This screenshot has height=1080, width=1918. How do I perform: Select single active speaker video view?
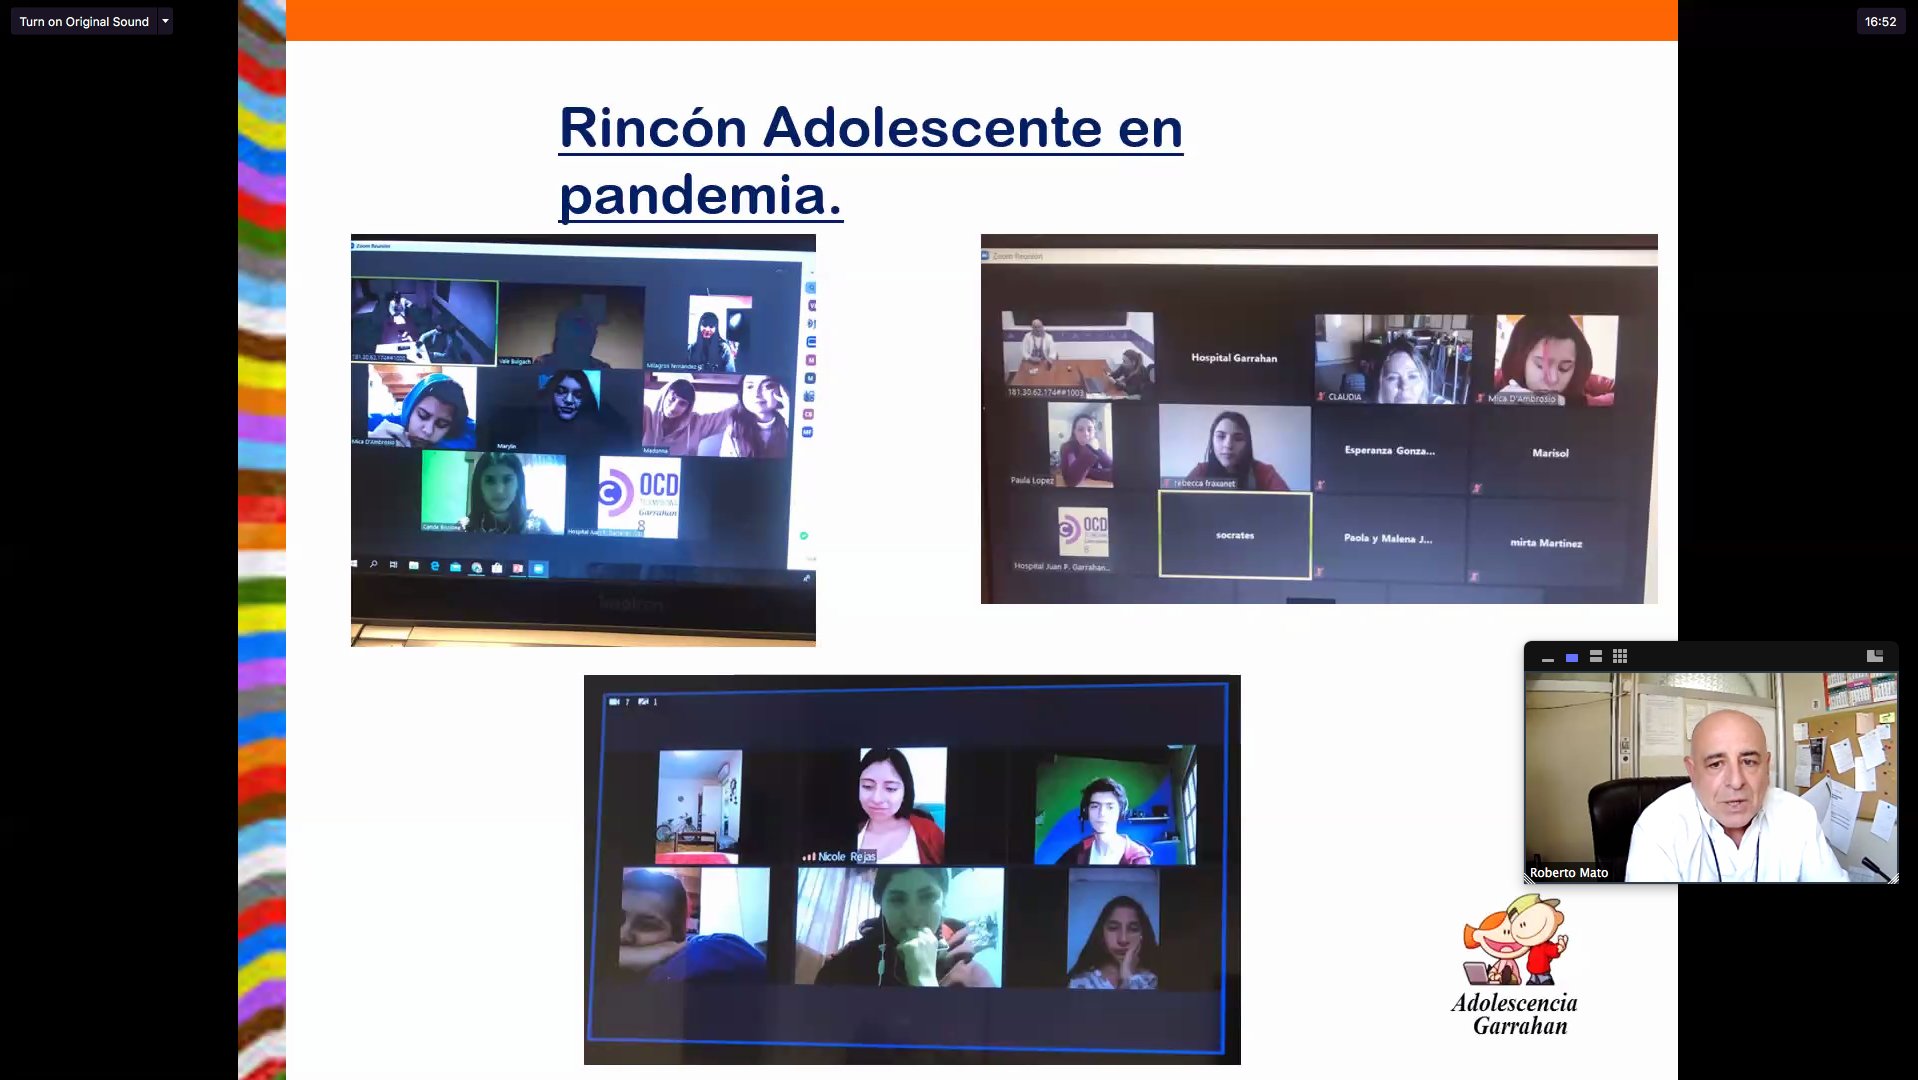[x=1572, y=657]
